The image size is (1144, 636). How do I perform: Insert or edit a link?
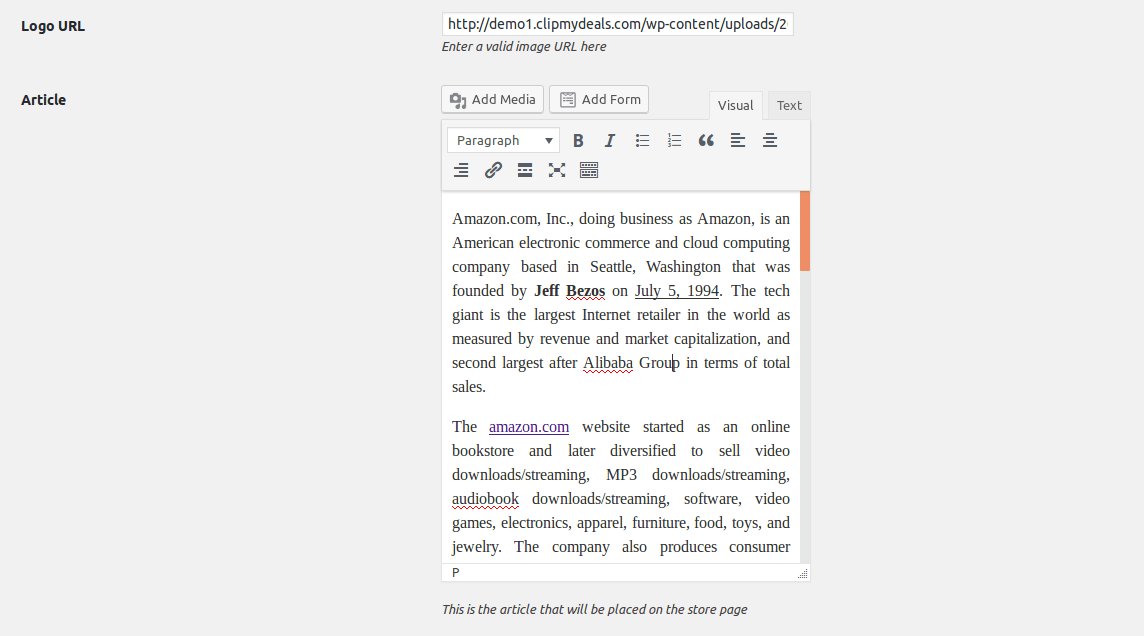pyautogui.click(x=493, y=171)
